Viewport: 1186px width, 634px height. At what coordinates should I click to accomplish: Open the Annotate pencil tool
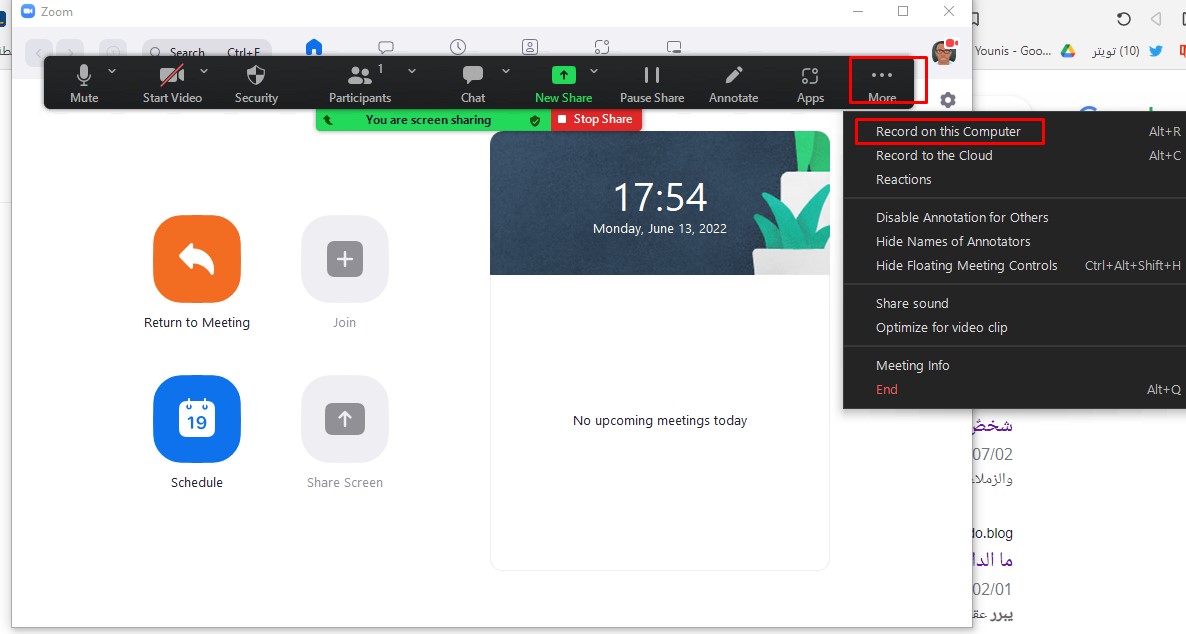tap(733, 77)
